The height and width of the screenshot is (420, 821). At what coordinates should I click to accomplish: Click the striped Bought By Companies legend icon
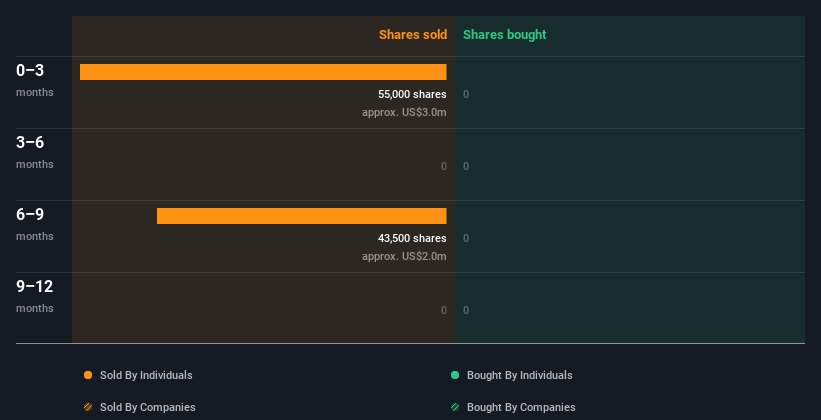pyautogui.click(x=455, y=407)
